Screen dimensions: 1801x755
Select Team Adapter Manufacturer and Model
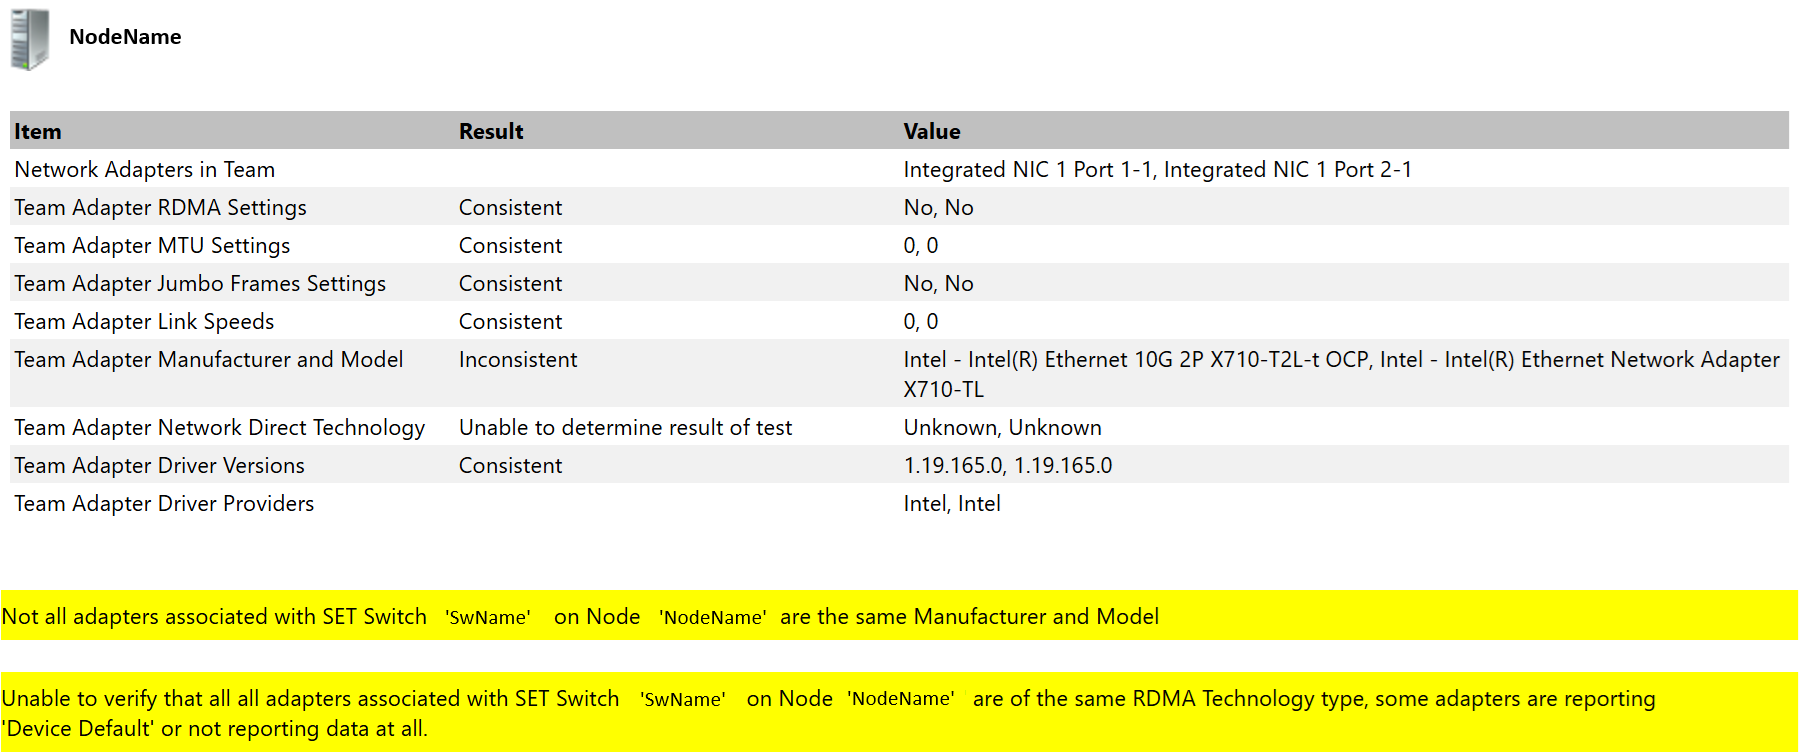point(208,359)
